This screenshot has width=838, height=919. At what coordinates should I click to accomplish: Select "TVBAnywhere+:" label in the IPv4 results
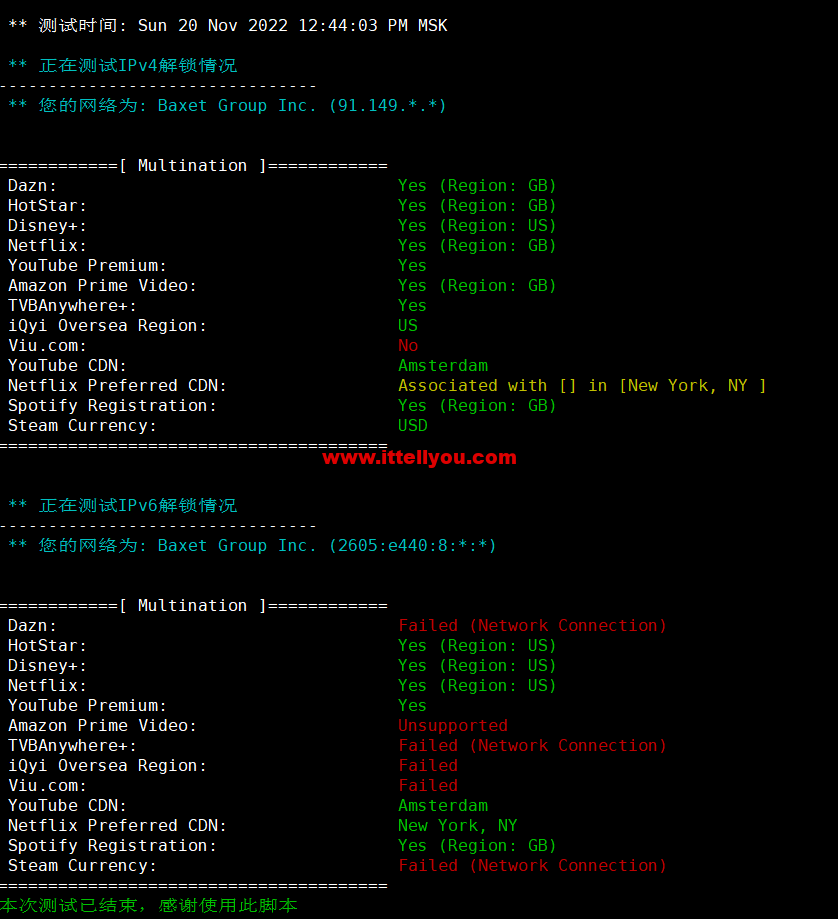[72, 305]
